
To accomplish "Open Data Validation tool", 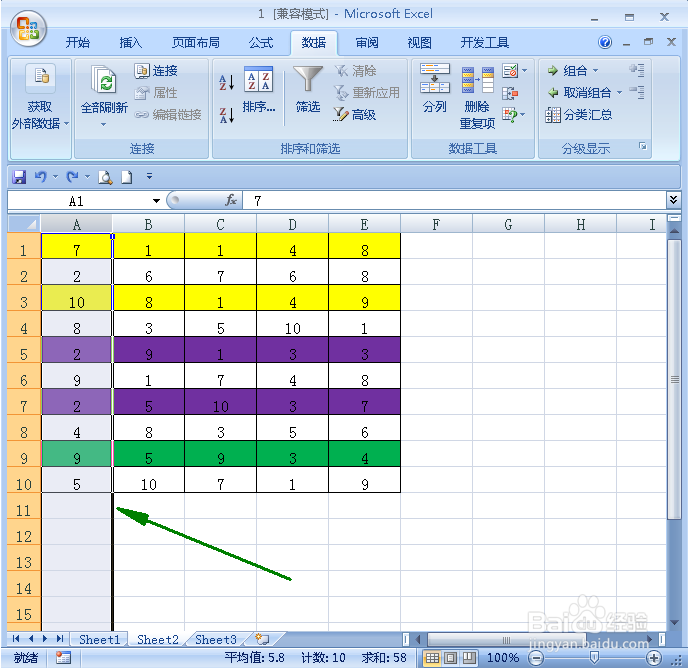I will tap(510, 71).
